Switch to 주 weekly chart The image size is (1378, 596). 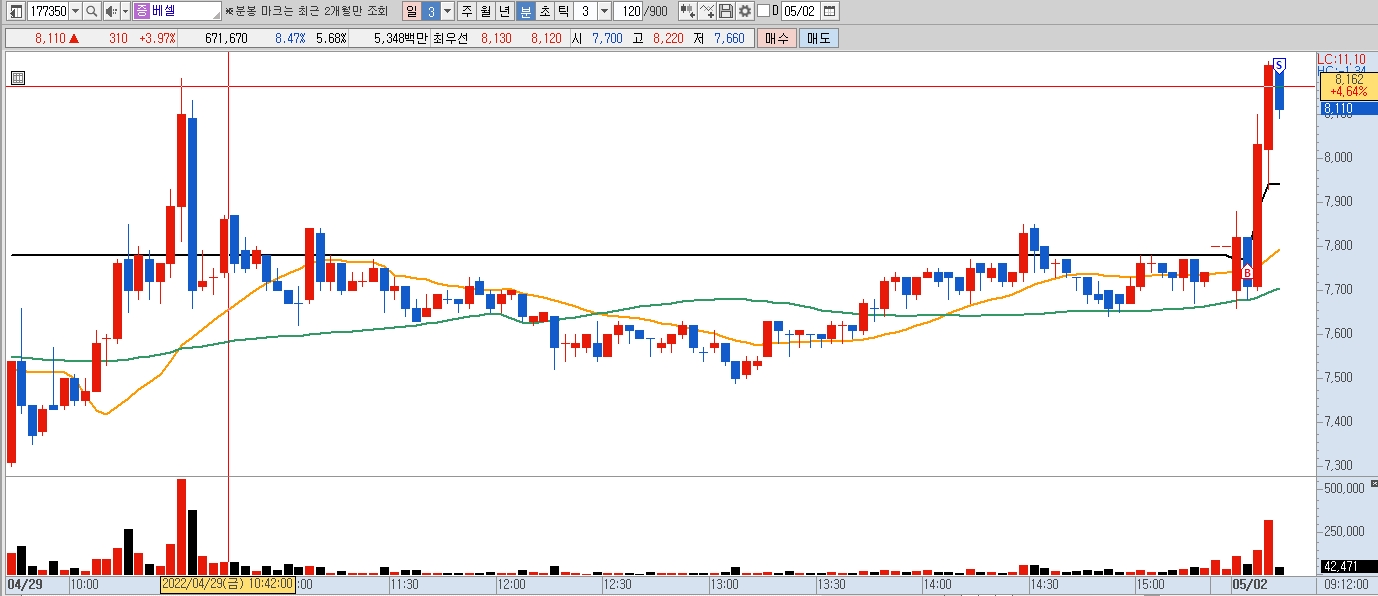tap(466, 12)
